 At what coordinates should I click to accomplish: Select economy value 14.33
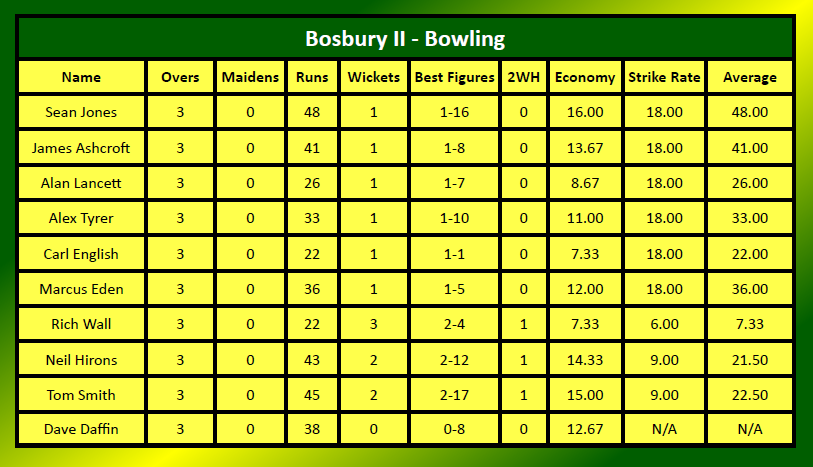(585, 360)
